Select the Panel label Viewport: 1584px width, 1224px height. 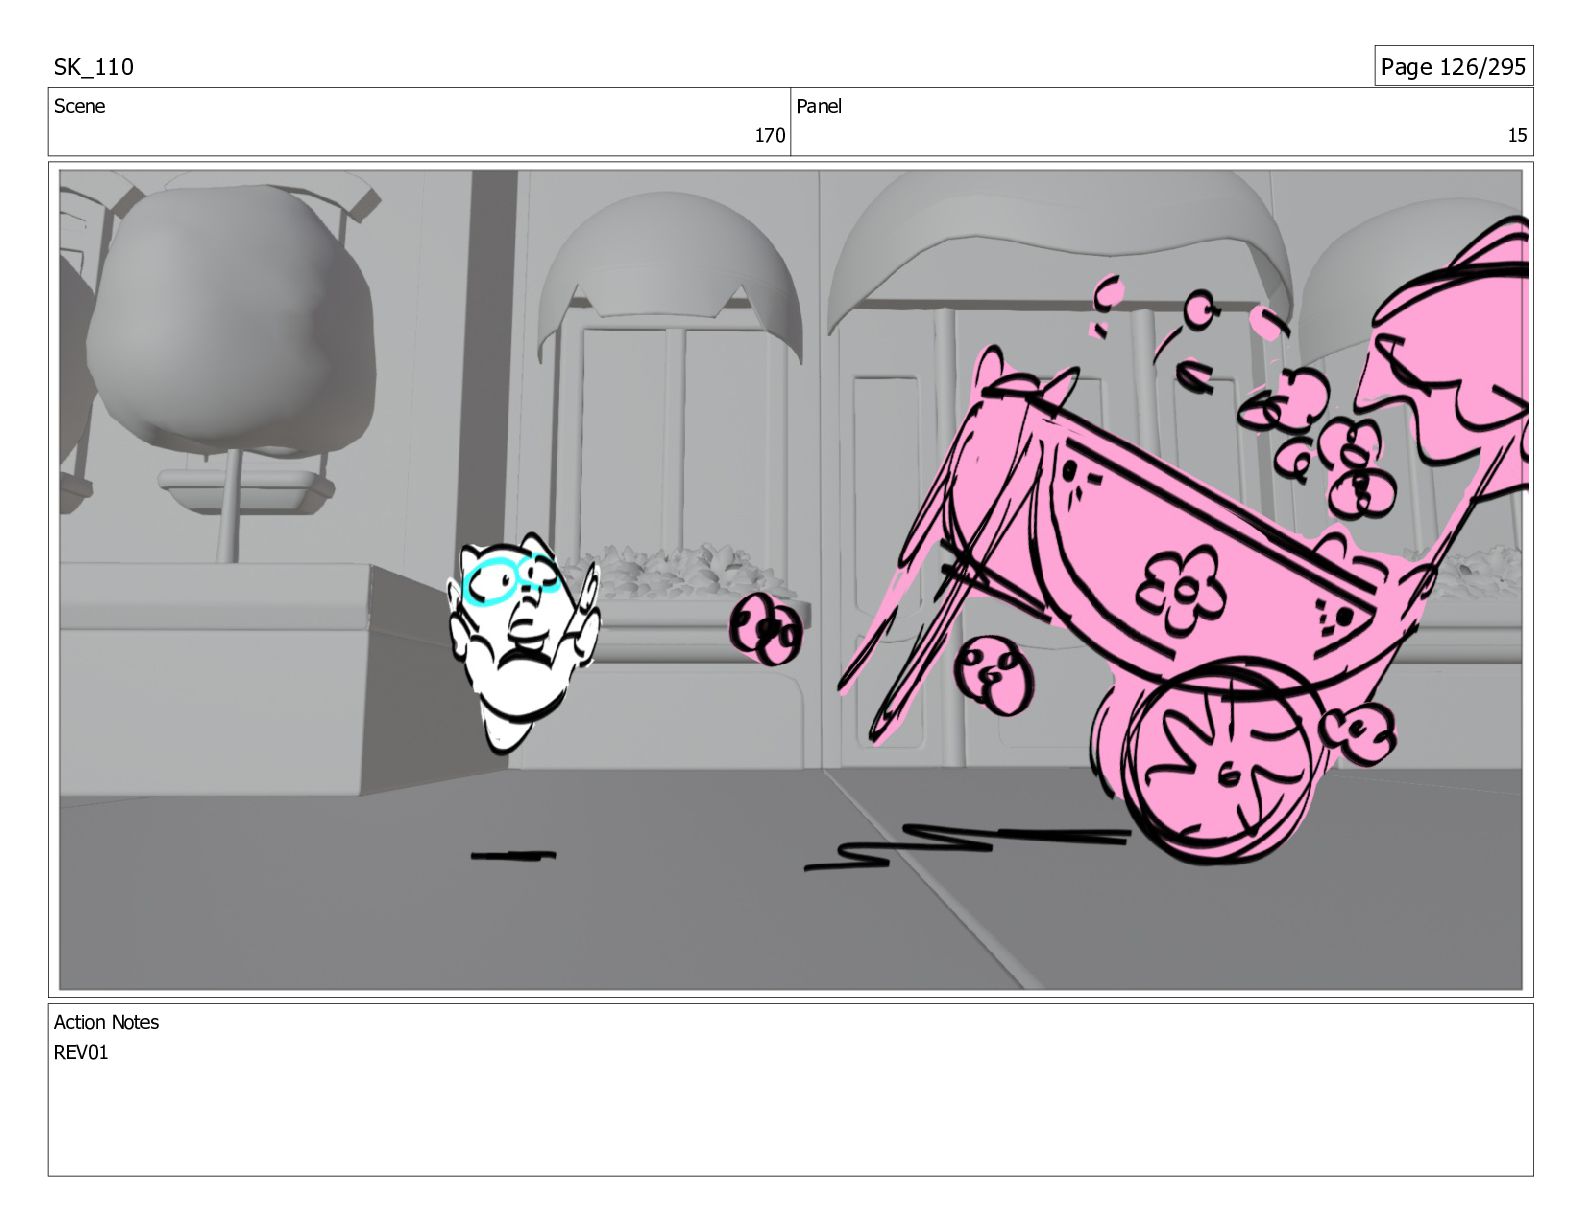coord(819,106)
